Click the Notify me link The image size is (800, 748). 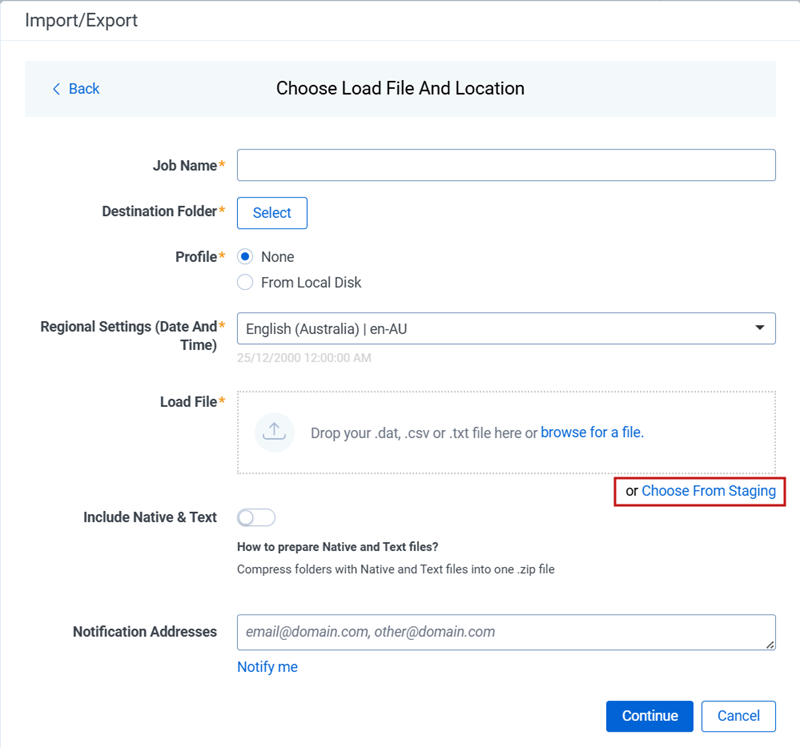pyautogui.click(x=266, y=666)
